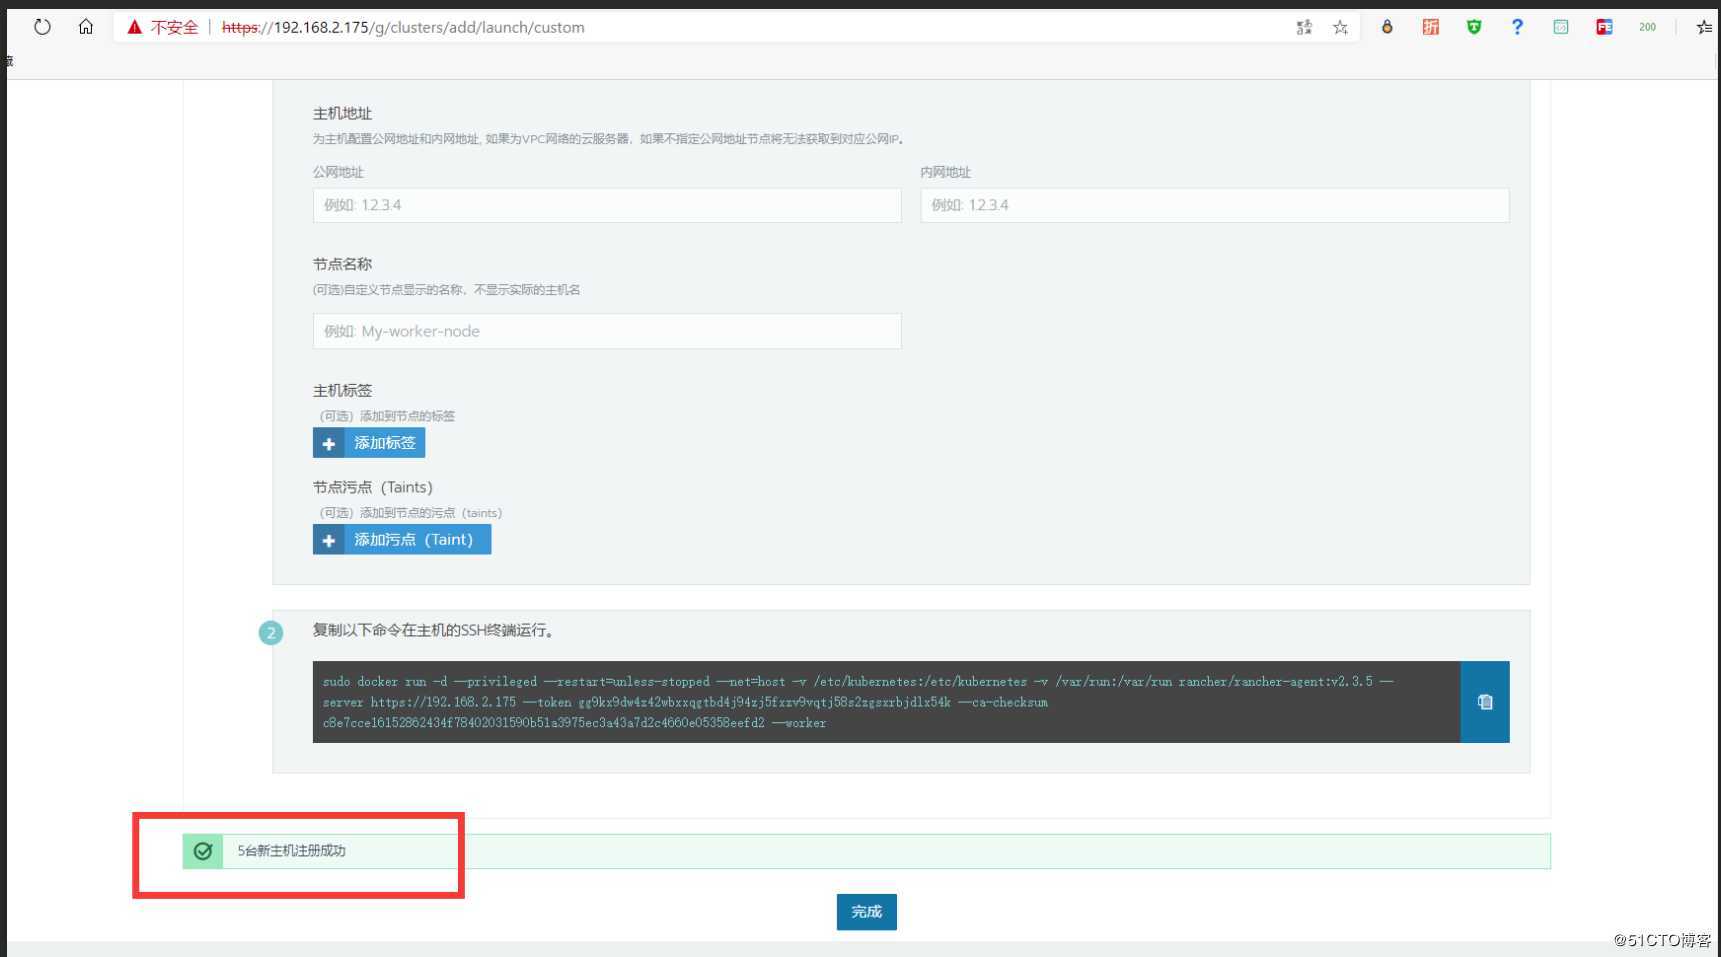
Task: Click the 节点污点 (Taints) heading
Action: [x=373, y=487]
